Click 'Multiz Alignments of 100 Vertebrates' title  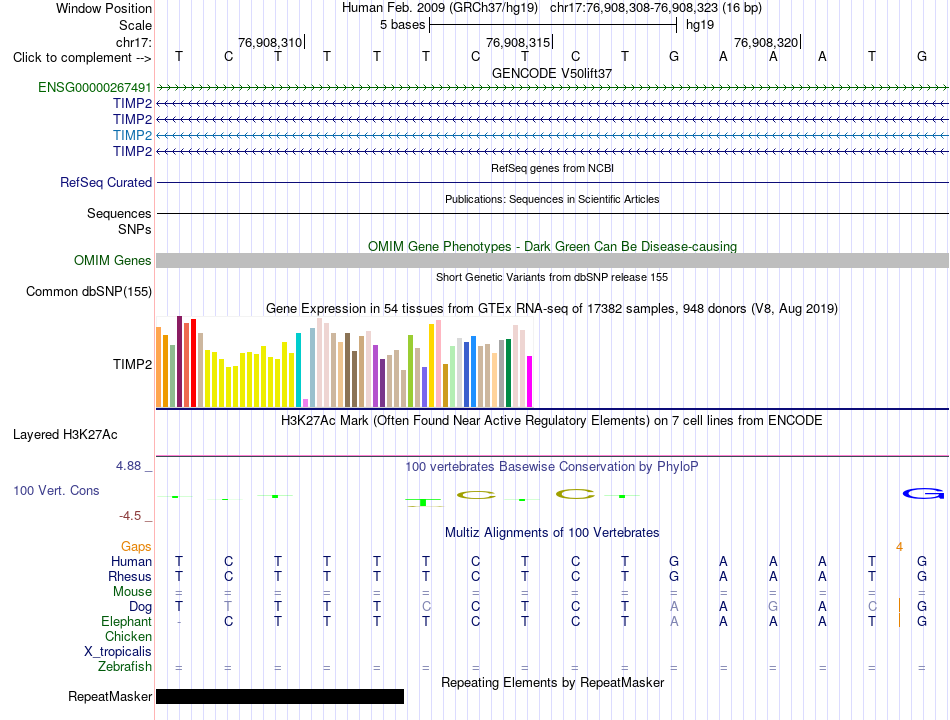tap(552, 533)
